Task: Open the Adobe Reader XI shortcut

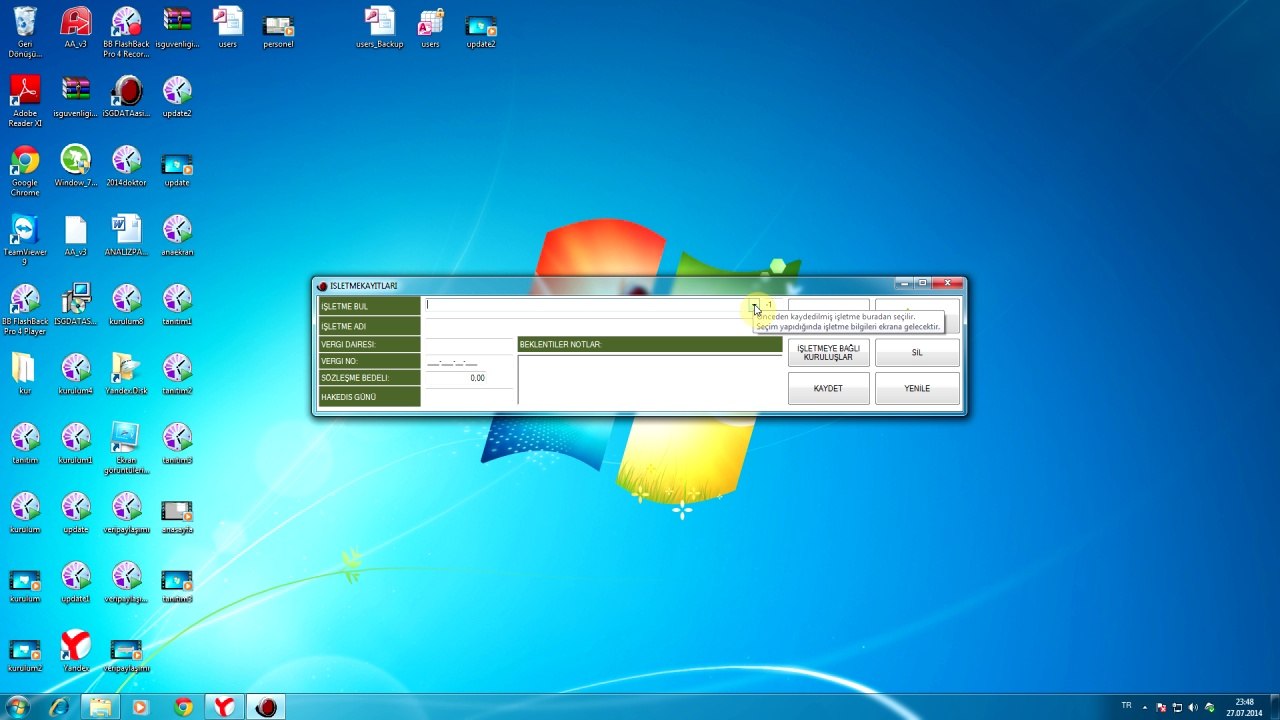Action: click(25, 101)
